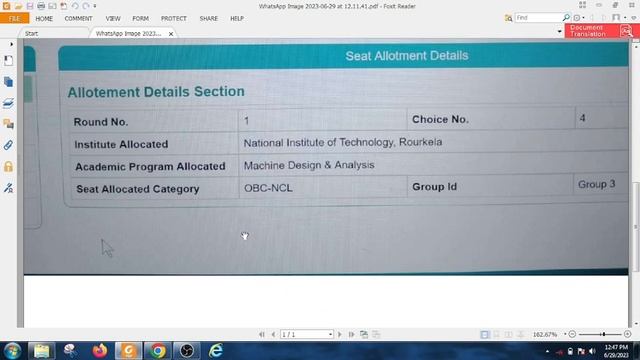Go to first page button

(x=262, y=334)
